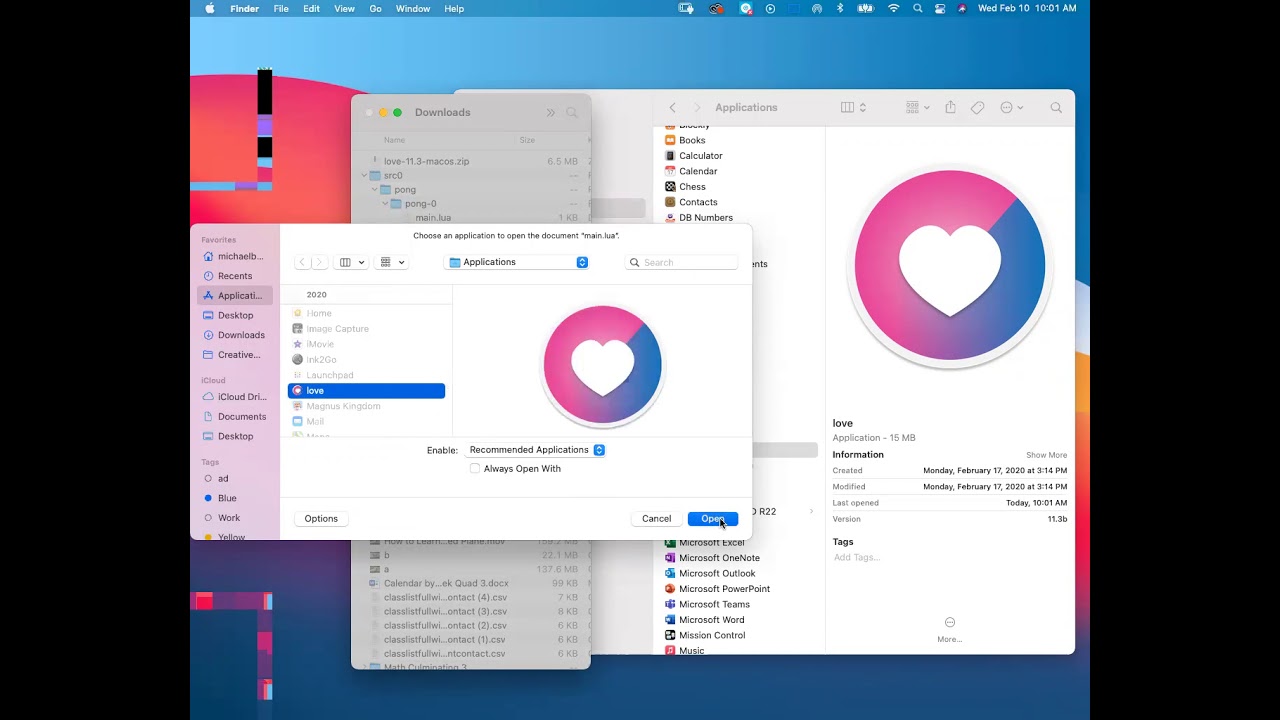The width and height of the screenshot is (1280, 720).
Task: Open Desktop under Favorites in the sidebar
Action: coord(235,315)
